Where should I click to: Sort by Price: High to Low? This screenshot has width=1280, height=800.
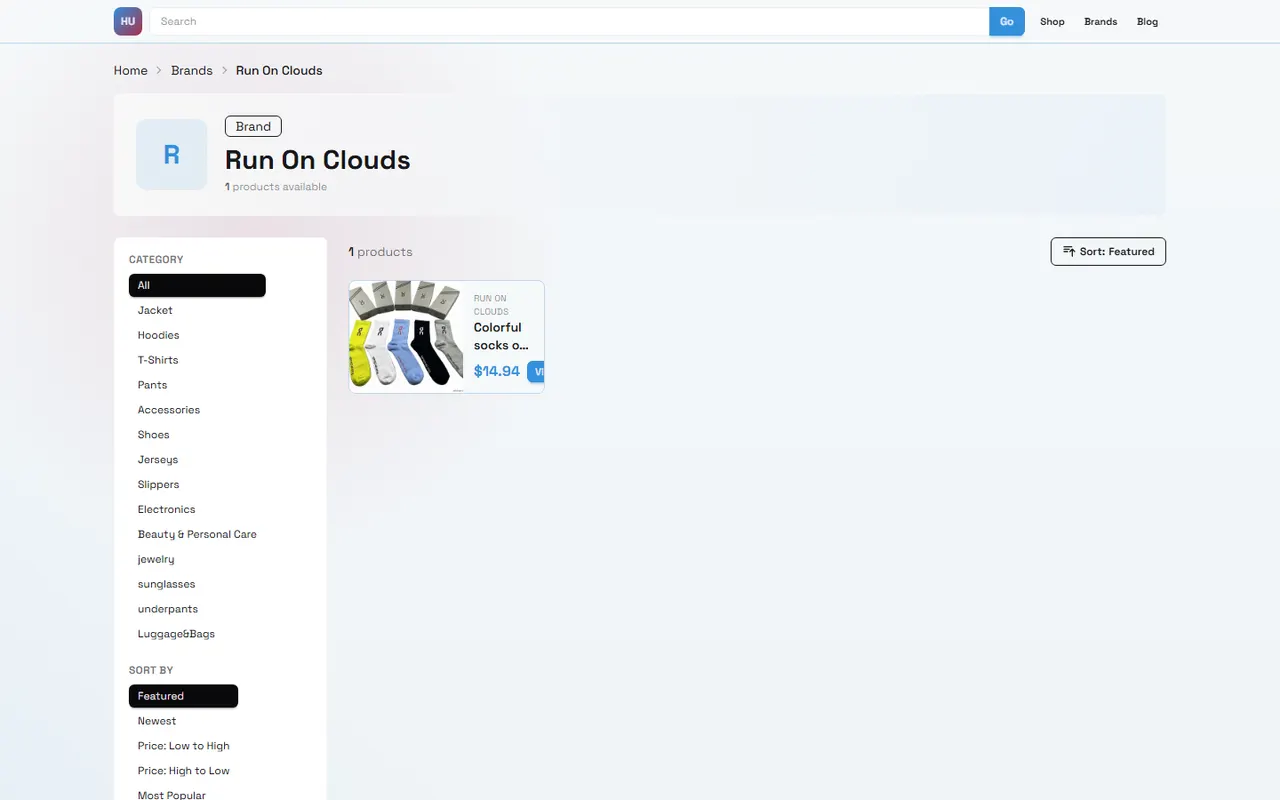point(184,771)
